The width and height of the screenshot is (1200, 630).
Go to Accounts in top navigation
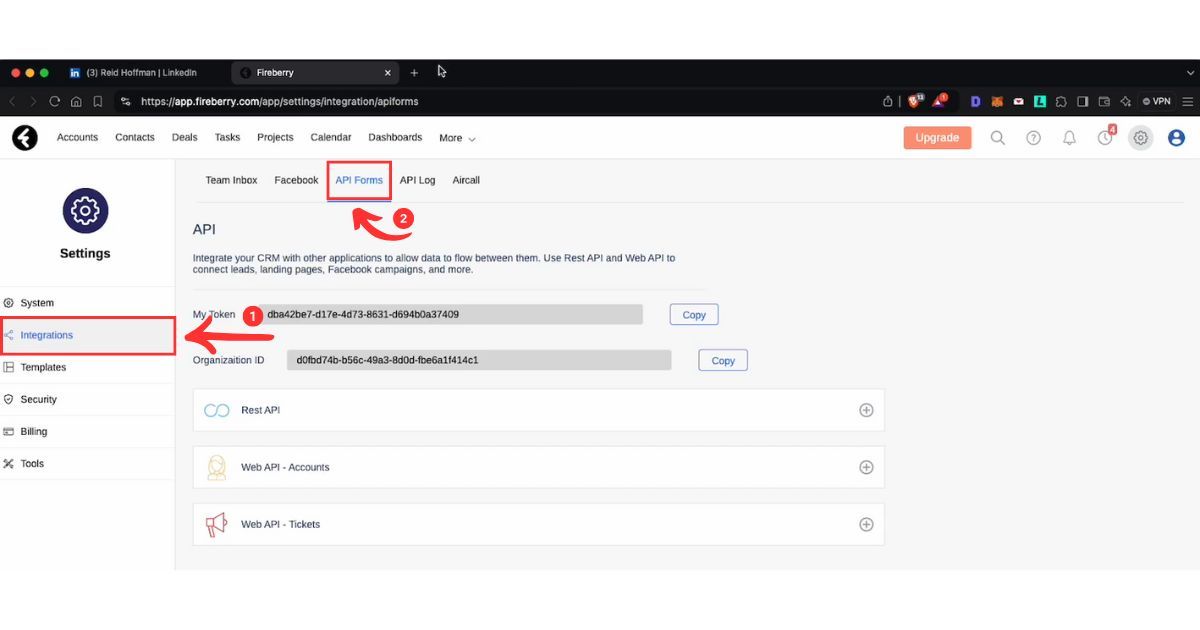[77, 137]
